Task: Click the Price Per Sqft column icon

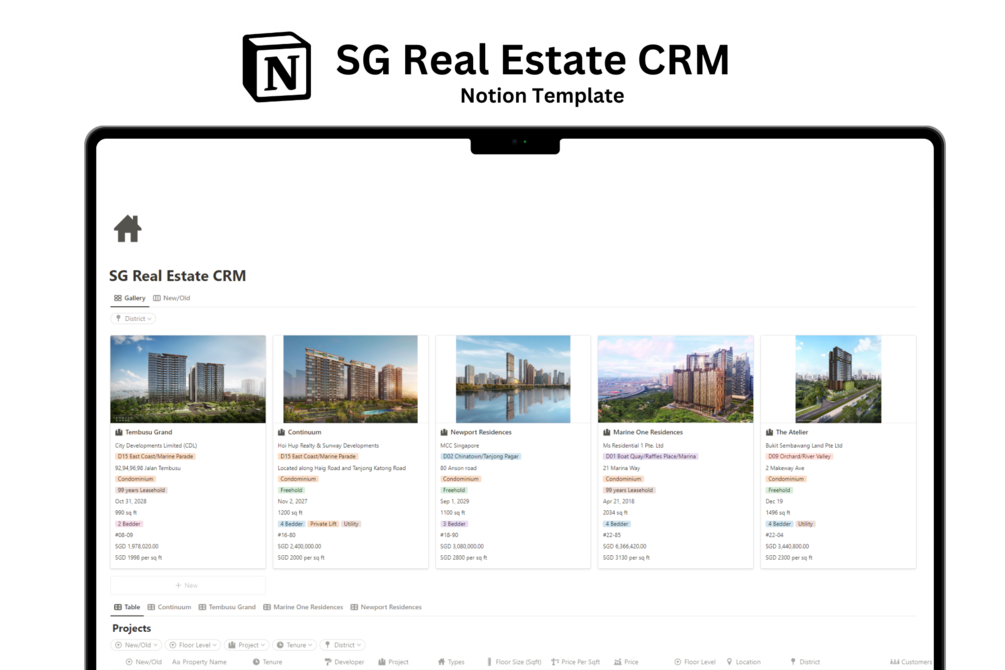Action: click(554, 662)
